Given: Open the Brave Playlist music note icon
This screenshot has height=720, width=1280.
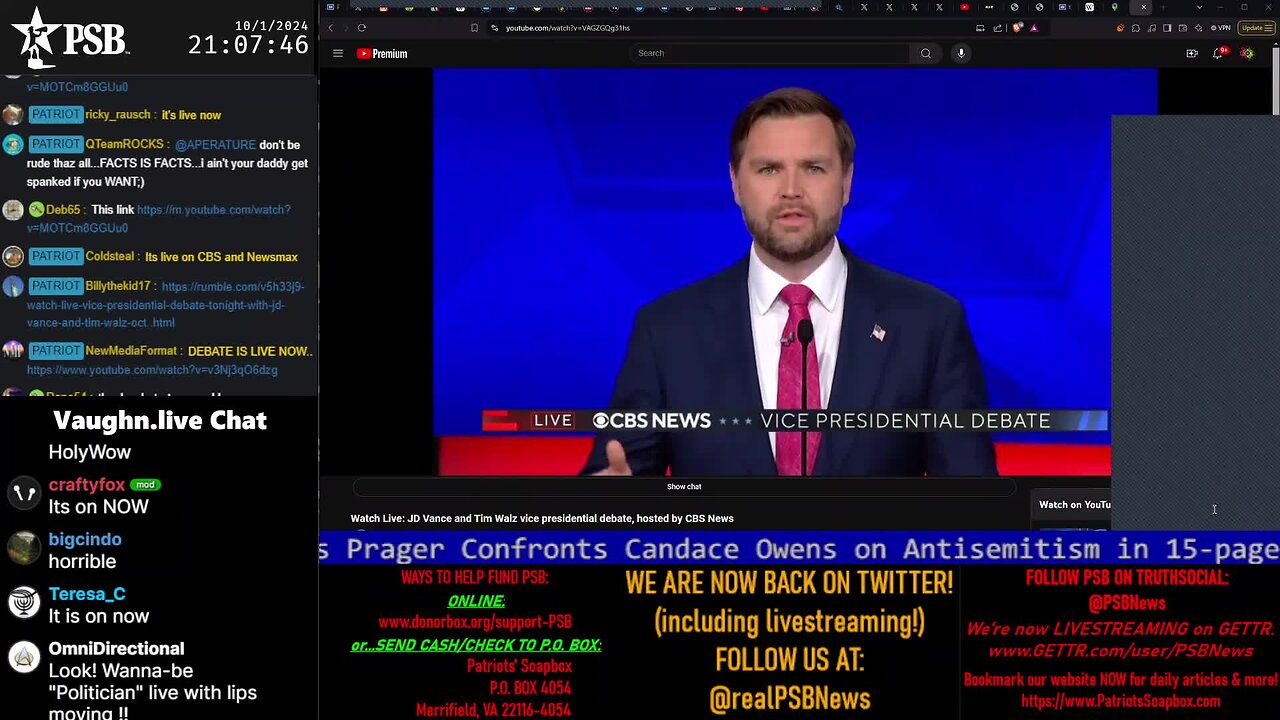Looking at the screenshot, I should point(1152,28).
